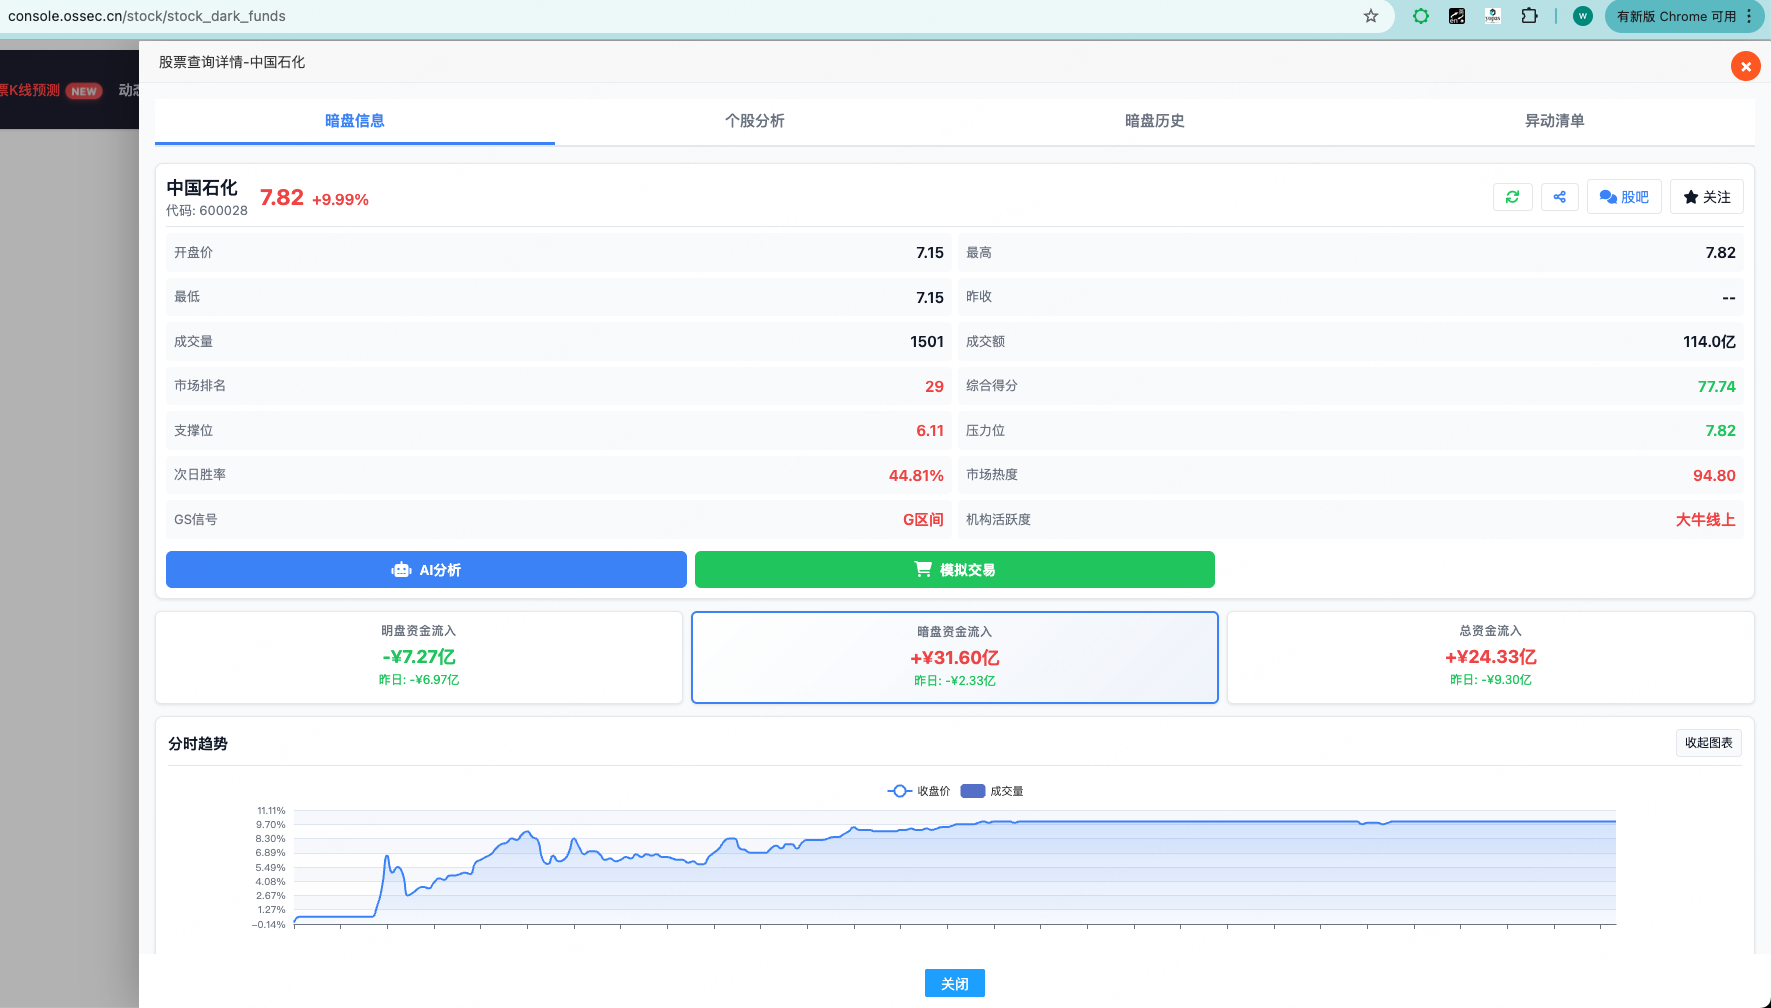Viewport: 1771px width, 1008px height.
Task: Launch the AI分析 button
Action: tap(426, 570)
